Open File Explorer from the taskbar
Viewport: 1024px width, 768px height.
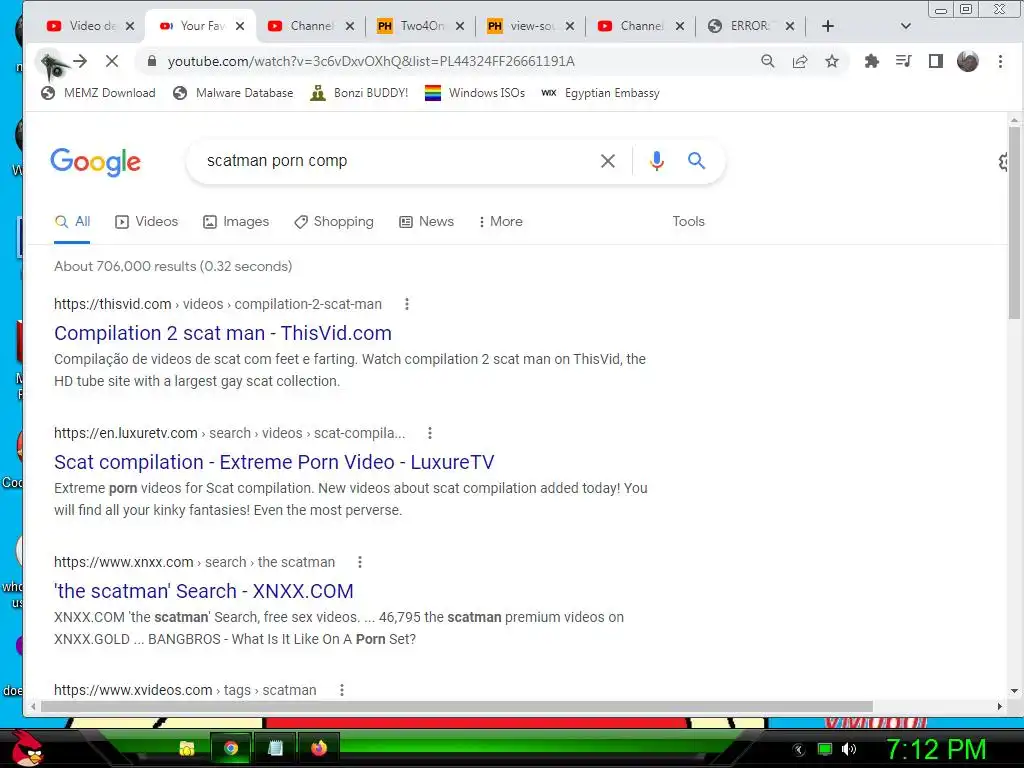187,748
